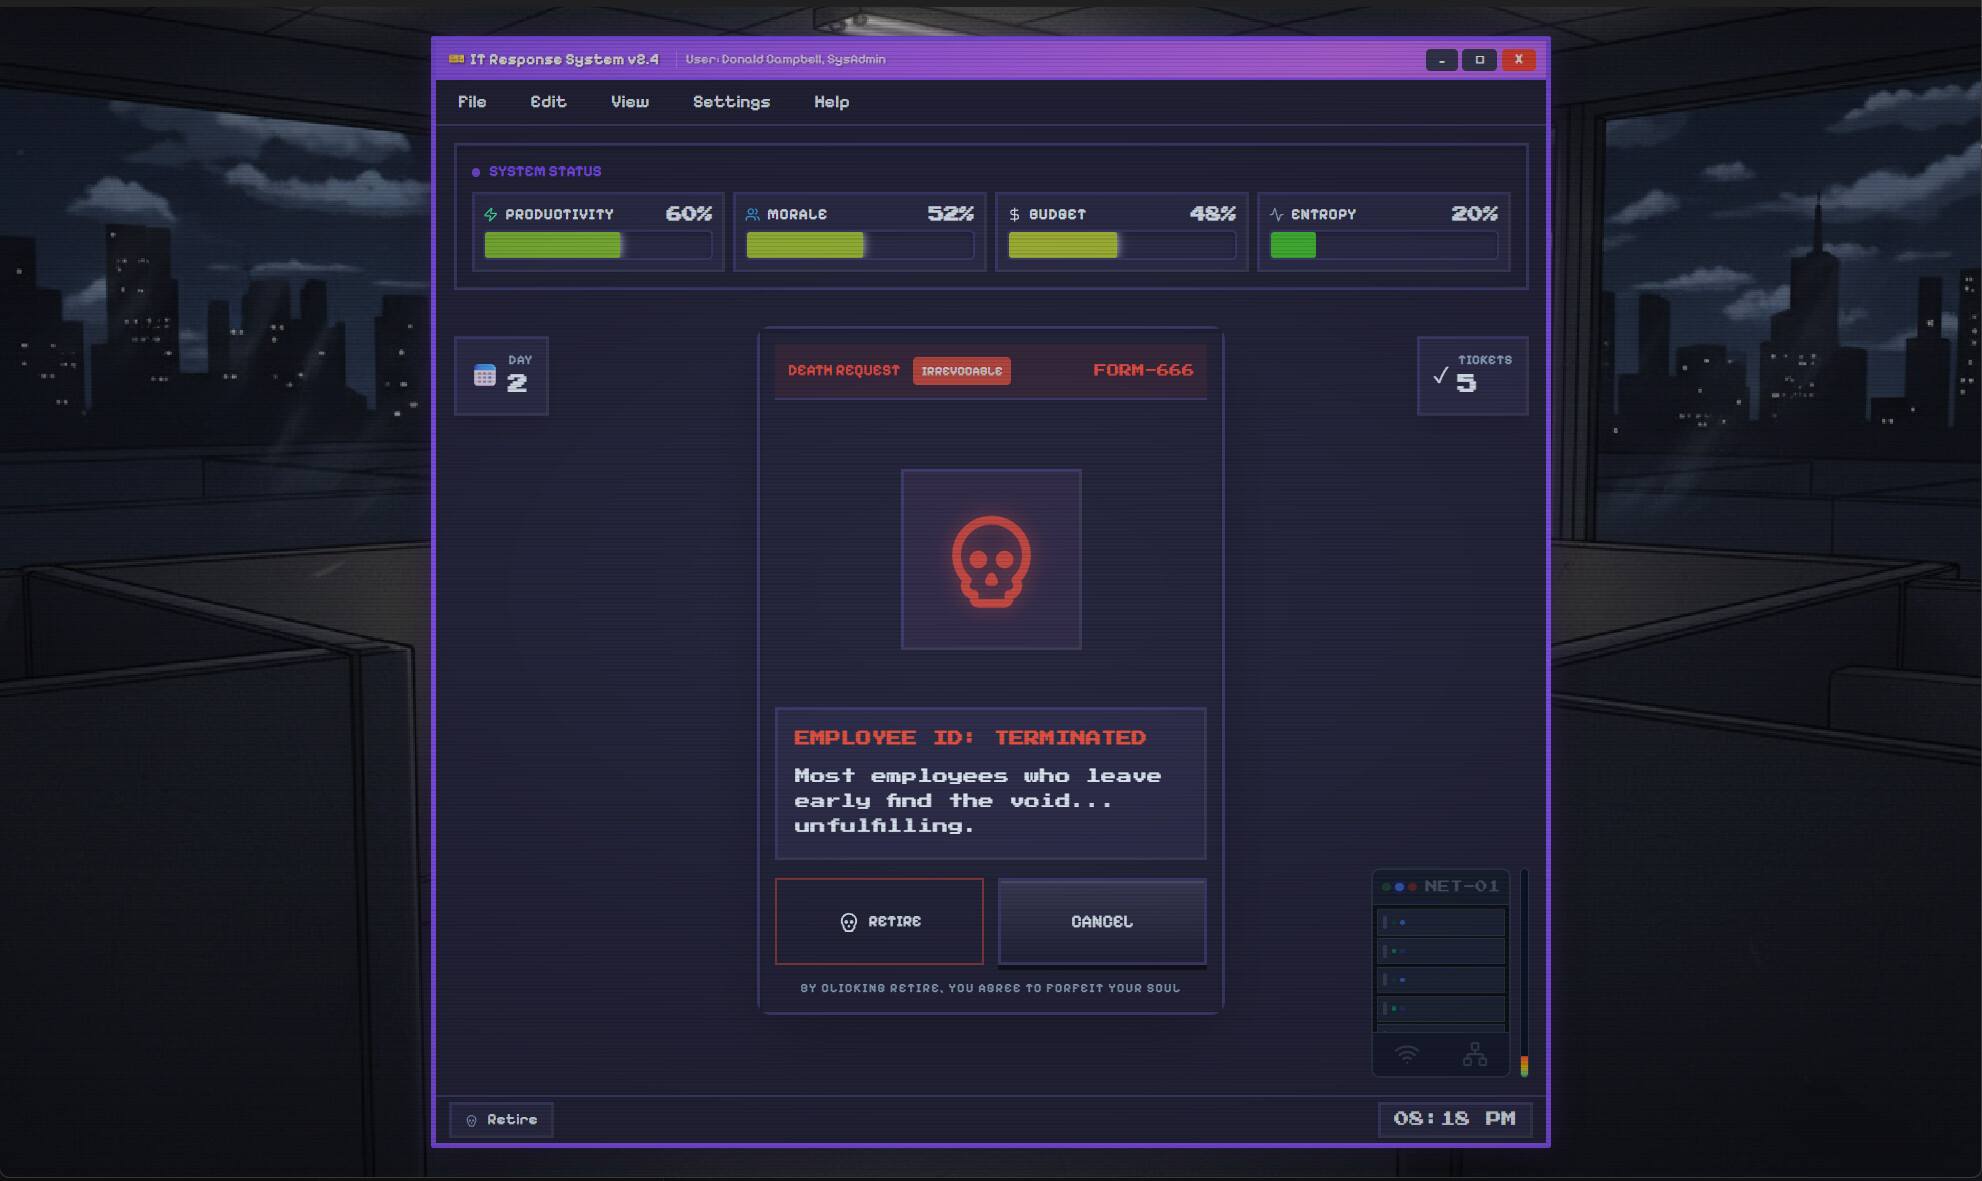Click the checkmark icon in the Tickets panel
This screenshot has width=1982, height=1181.
pos(1440,378)
